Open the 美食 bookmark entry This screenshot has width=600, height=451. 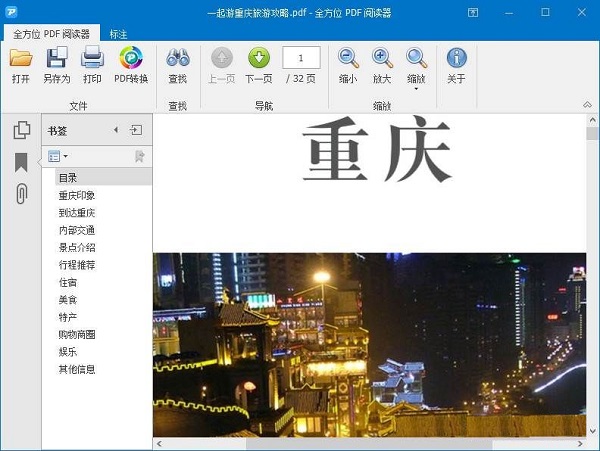[68, 299]
